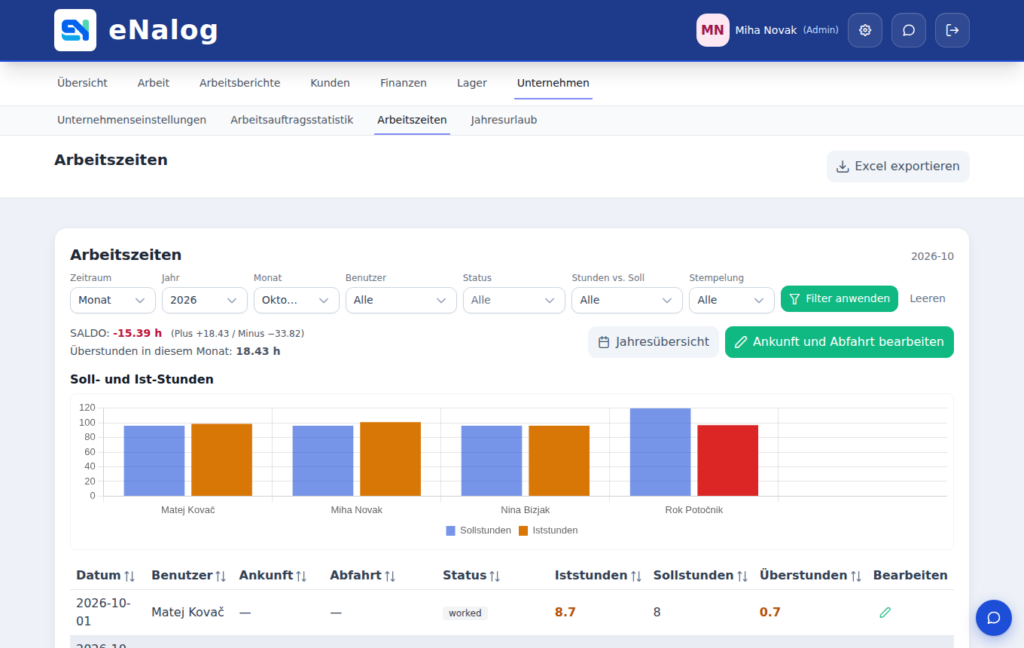Edit Matej Kovač row with pencil icon
Screen dimensions: 1024x648
[x=885, y=612]
